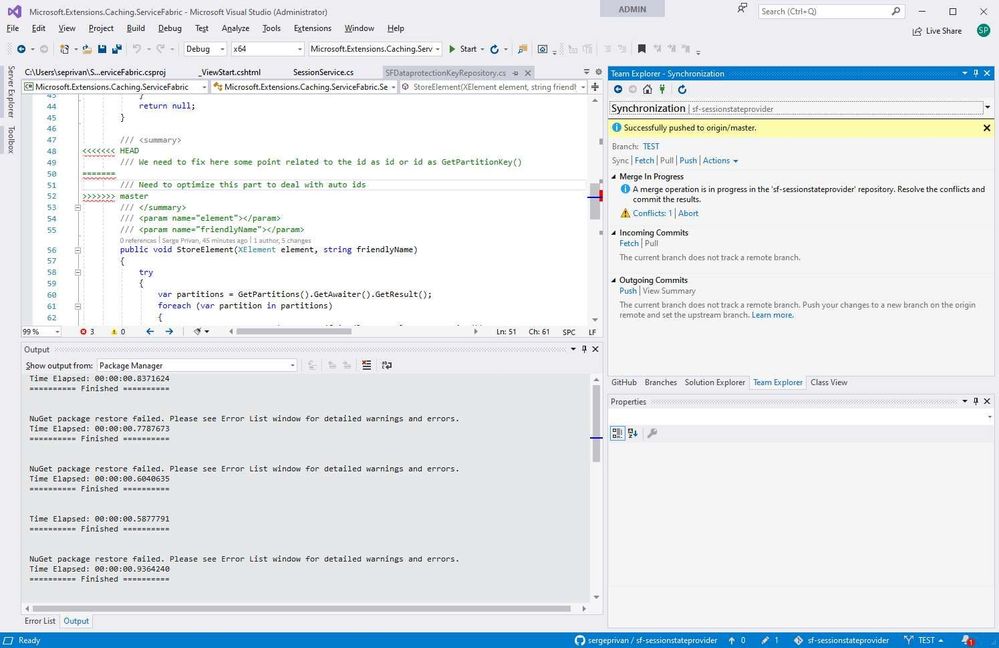999x648 pixels.
Task: Click the Live Share button
Action: pyautogui.click(x=937, y=31)
